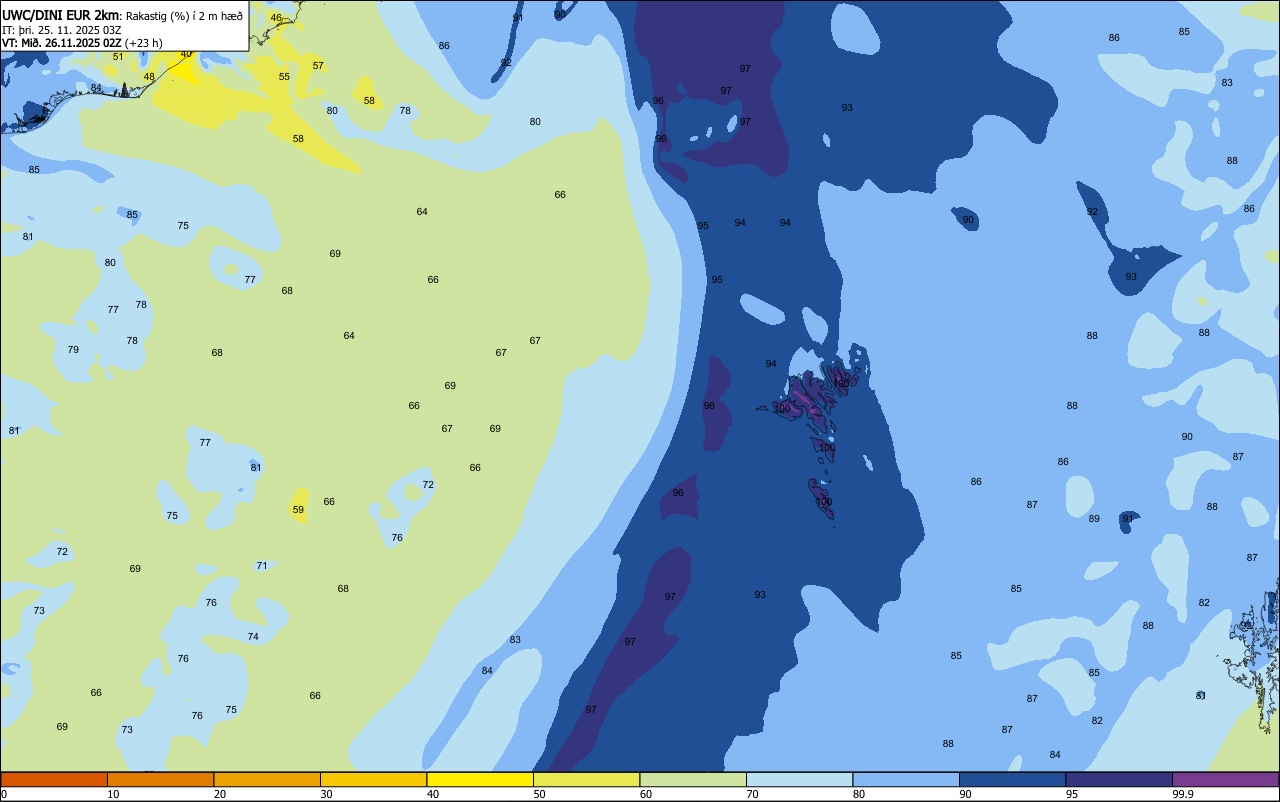This screenshot has width=1280, height=802.
Task: Click the humidity value '79' on the map
Action: coord(73,350)
